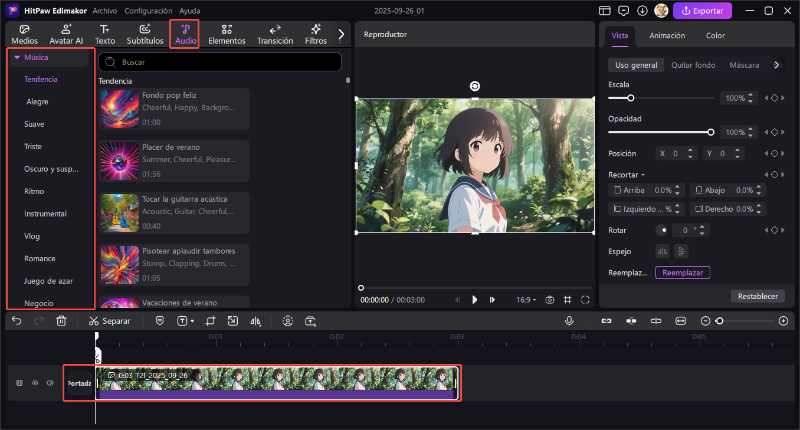
Task: Zoom out the timeline with minus icon
Action: (705, 321)
